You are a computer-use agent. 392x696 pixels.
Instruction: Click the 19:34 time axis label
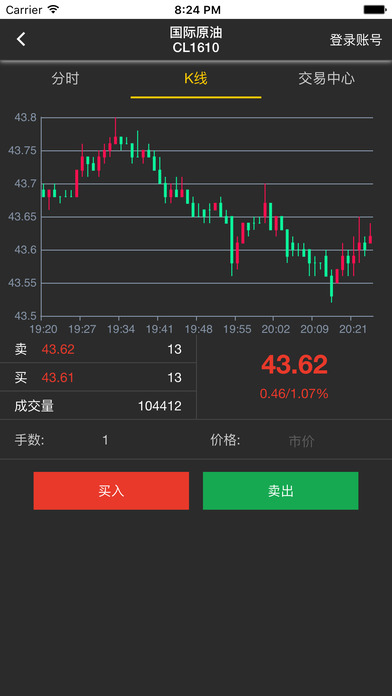[x=121, y=329]
